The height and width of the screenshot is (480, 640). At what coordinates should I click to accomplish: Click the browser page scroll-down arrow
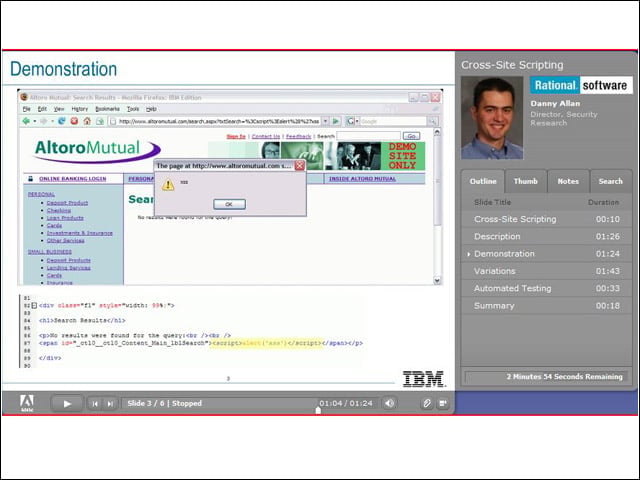point(437,280)
